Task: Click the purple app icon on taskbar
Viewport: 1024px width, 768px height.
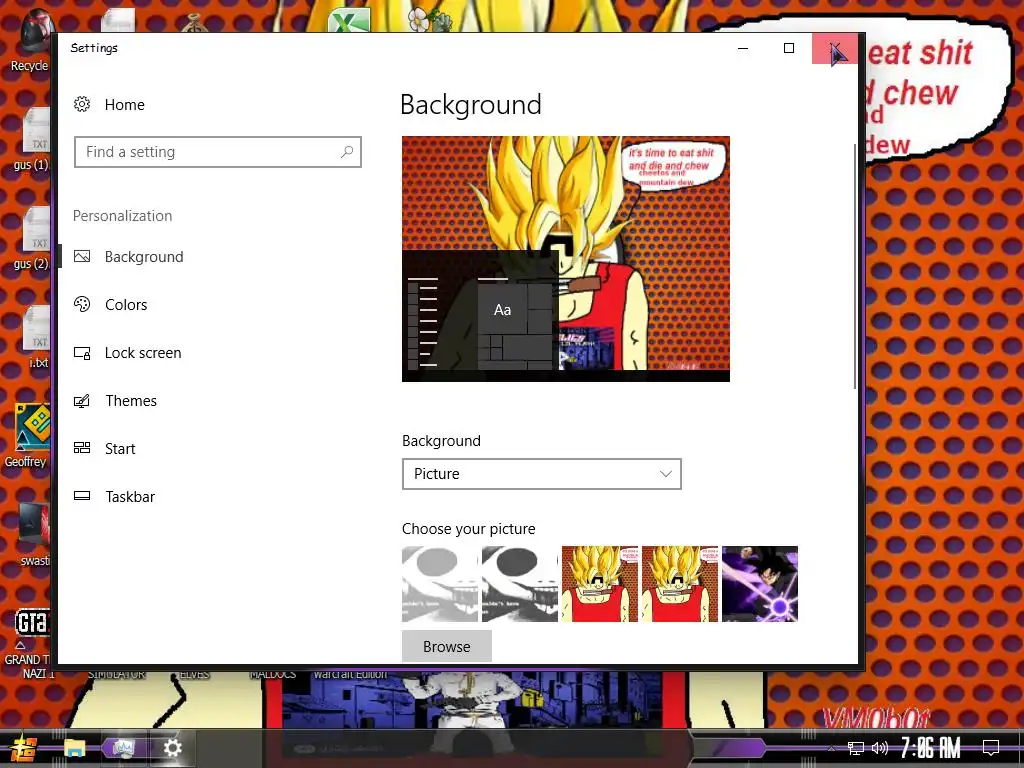Action: point(123,748)
